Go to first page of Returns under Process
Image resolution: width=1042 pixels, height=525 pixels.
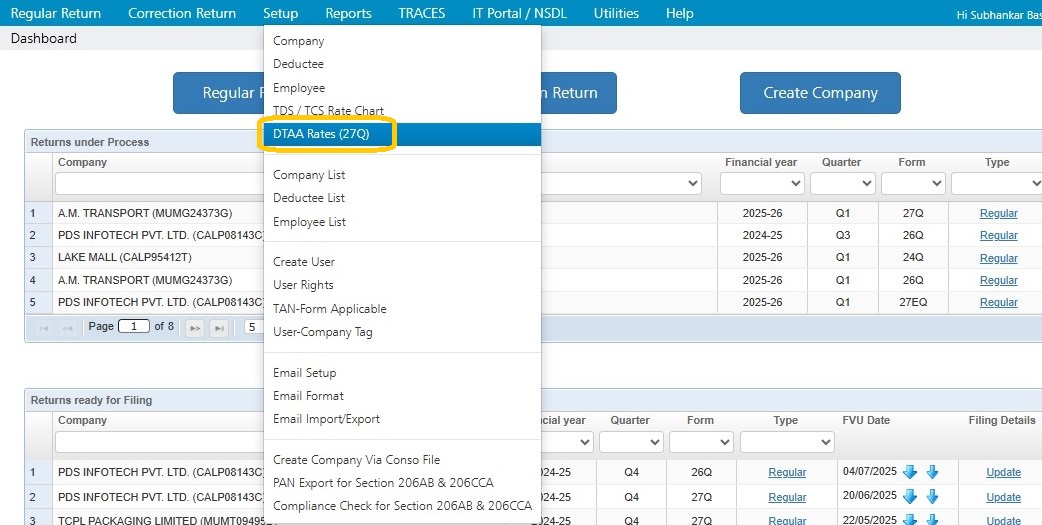[x=44, y=327]
